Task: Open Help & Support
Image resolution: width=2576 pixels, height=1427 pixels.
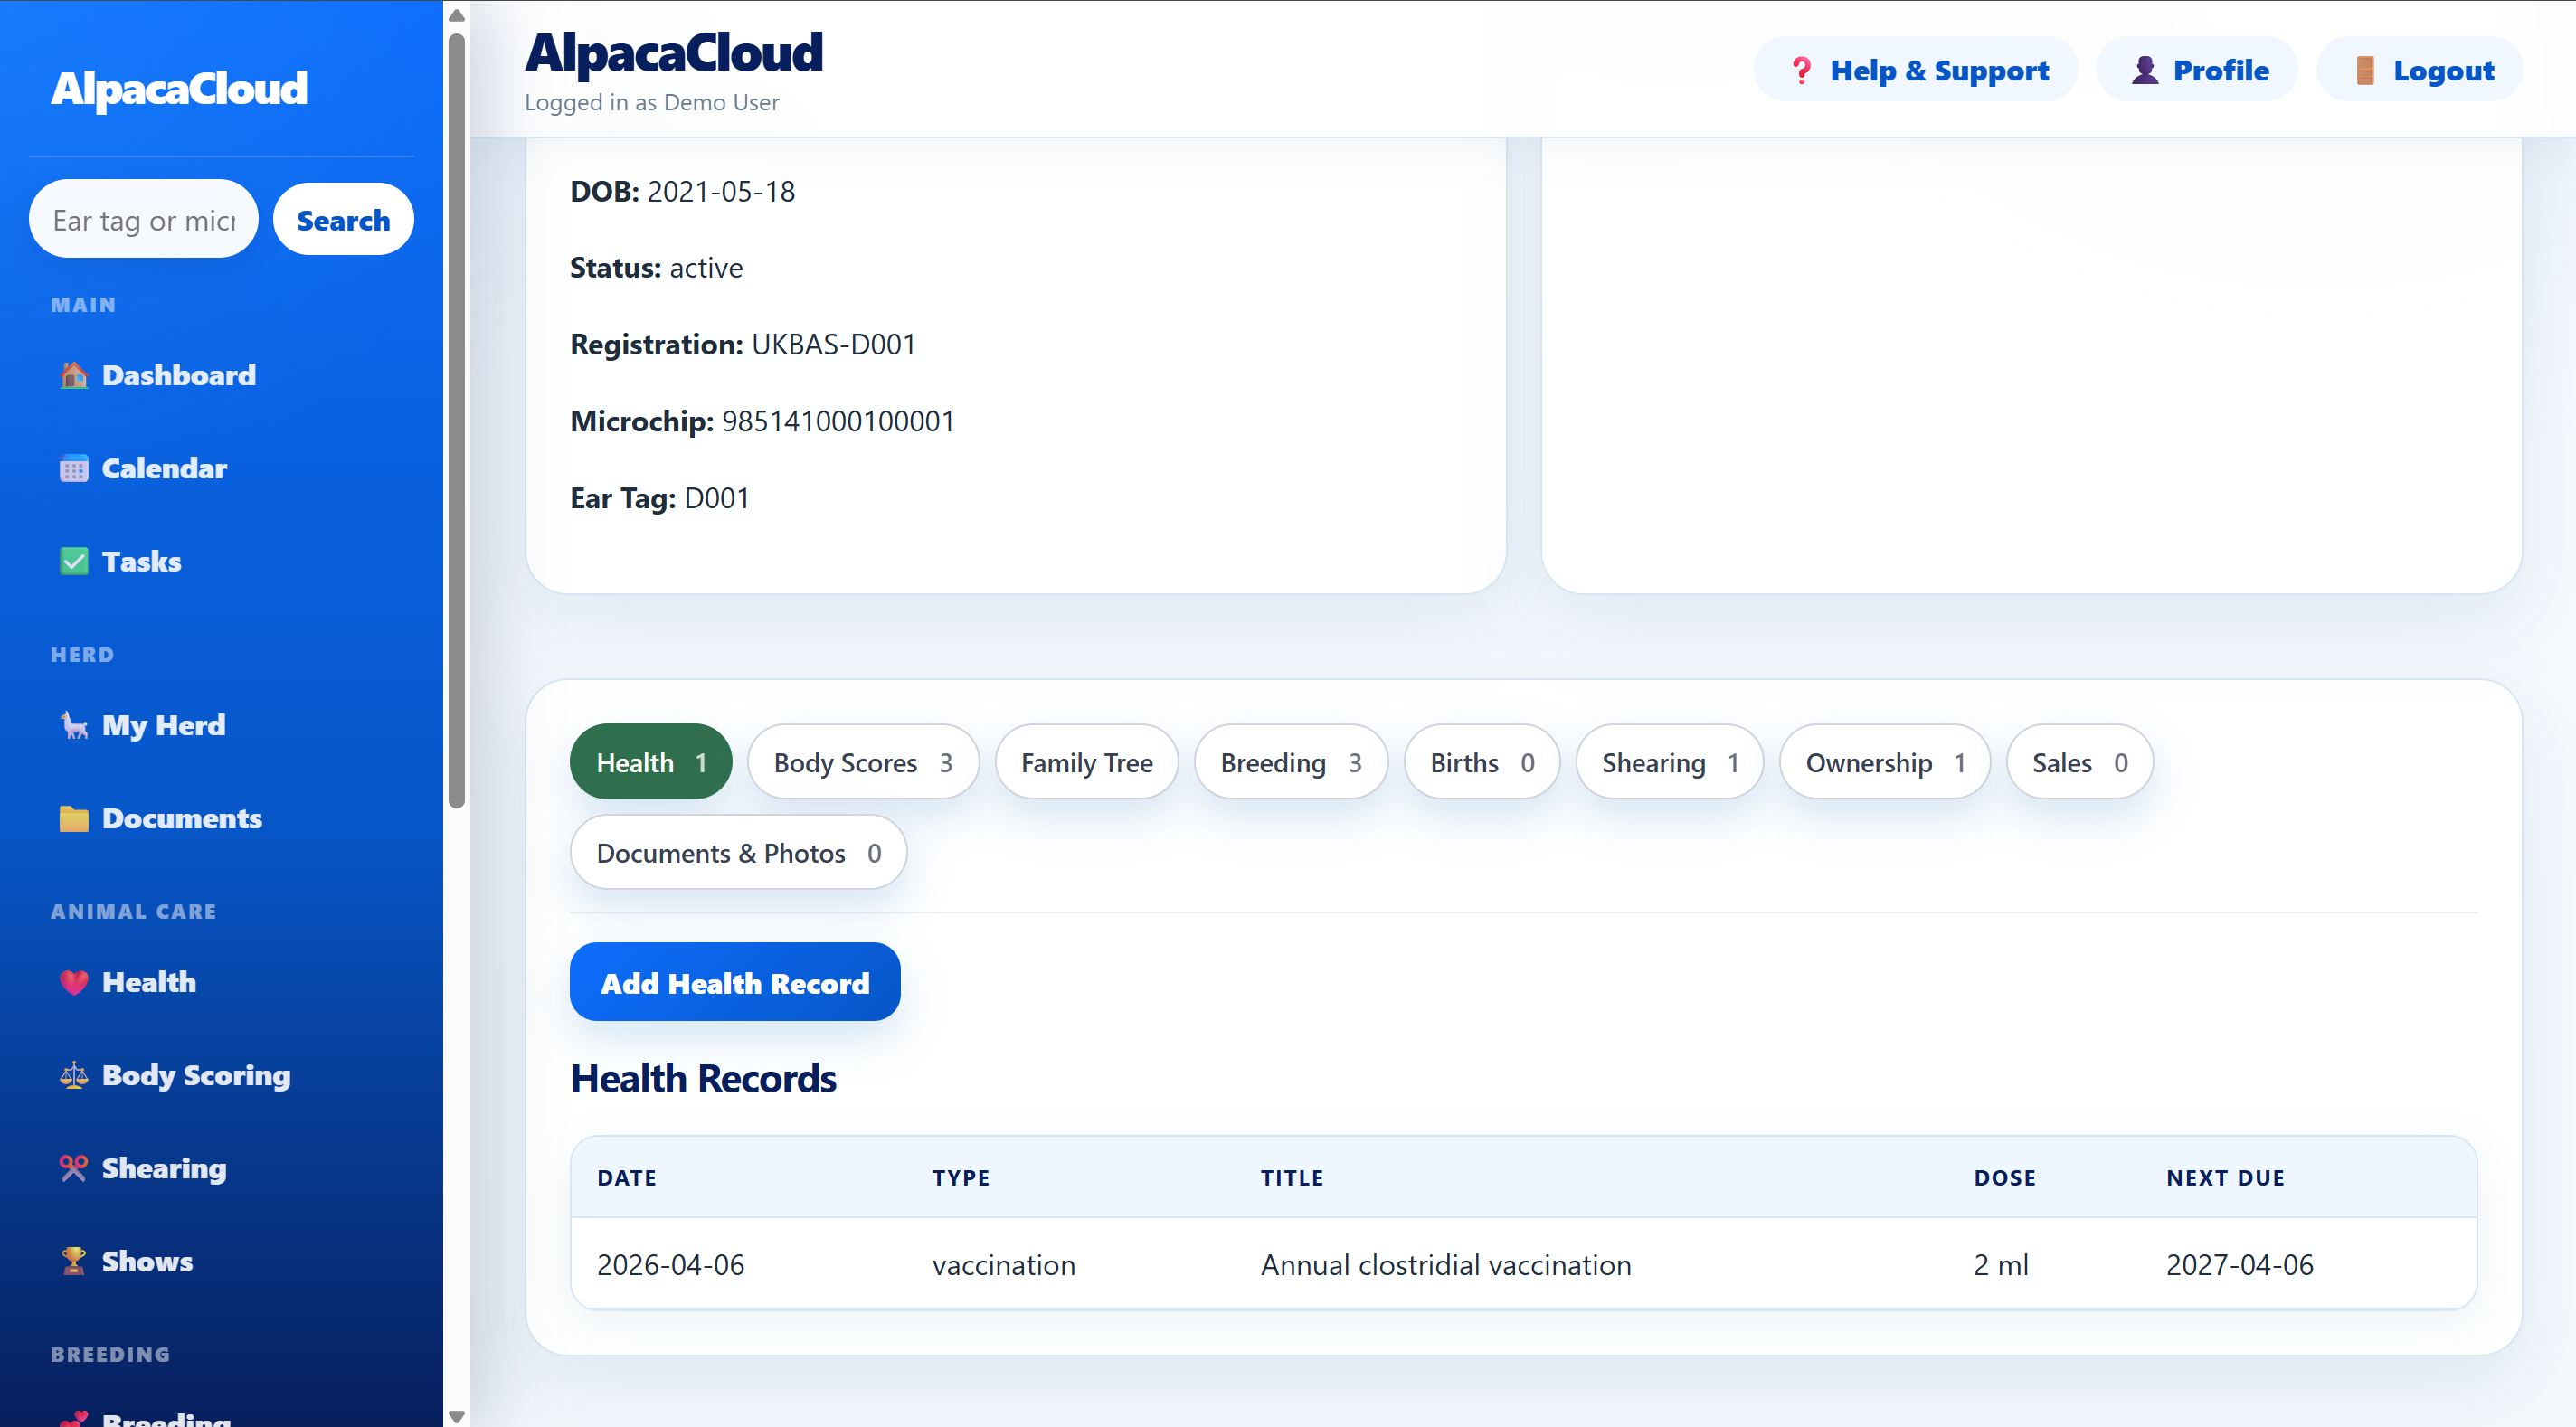Action: tap(1915, 70)
